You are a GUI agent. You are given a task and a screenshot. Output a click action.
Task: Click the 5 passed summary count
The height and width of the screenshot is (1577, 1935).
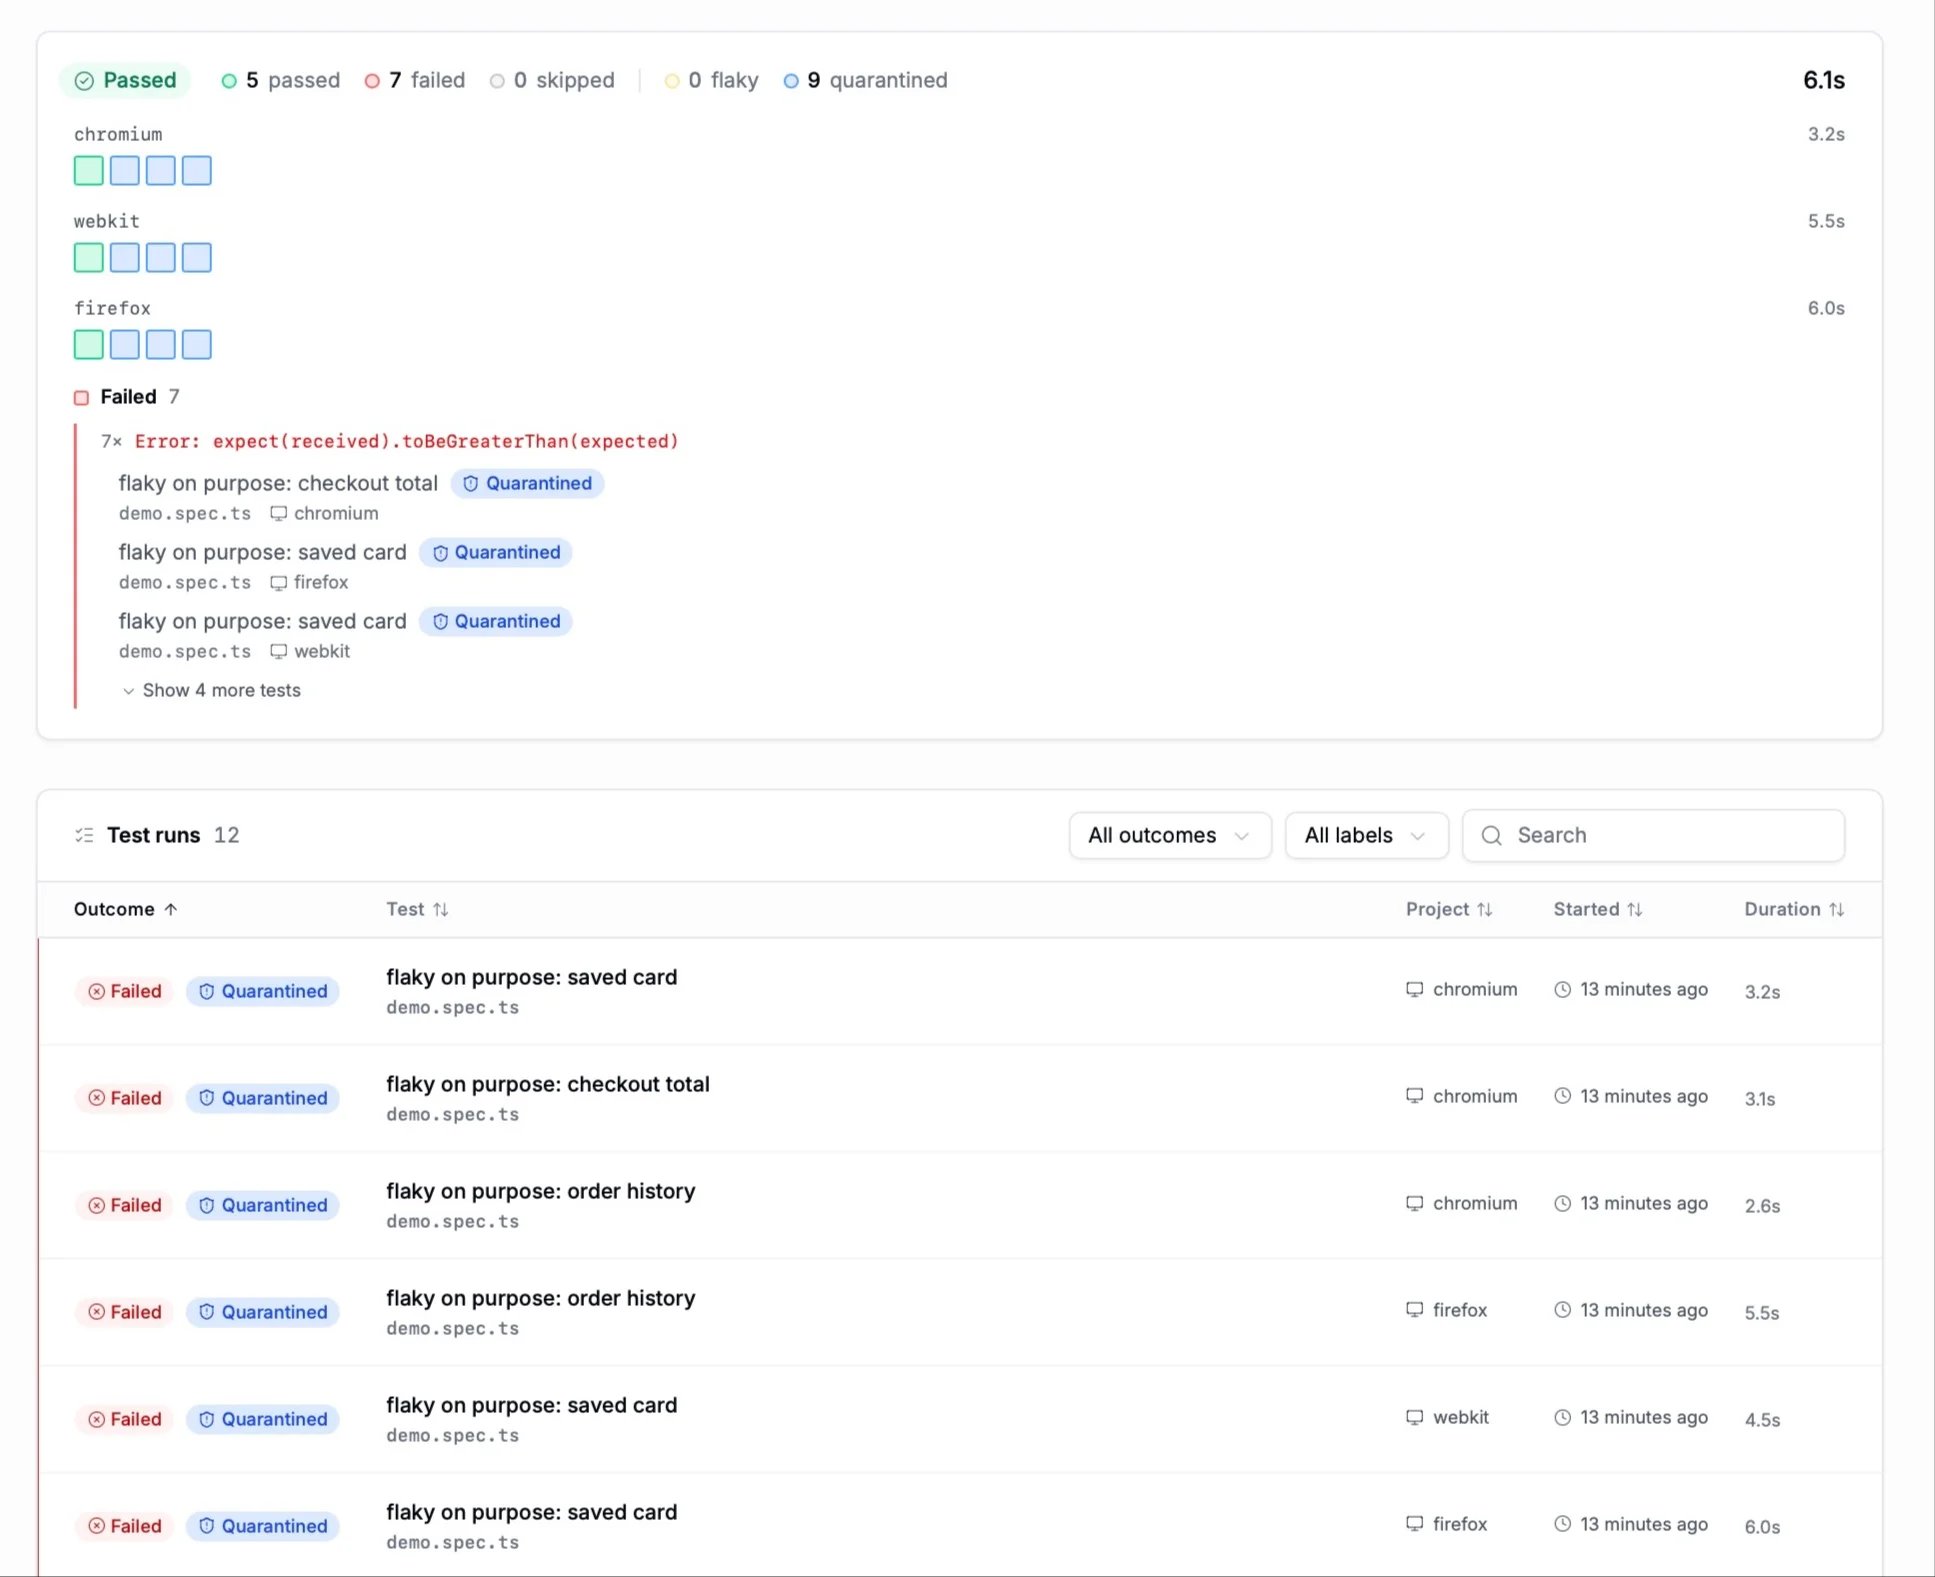click(x=280, y=80)
